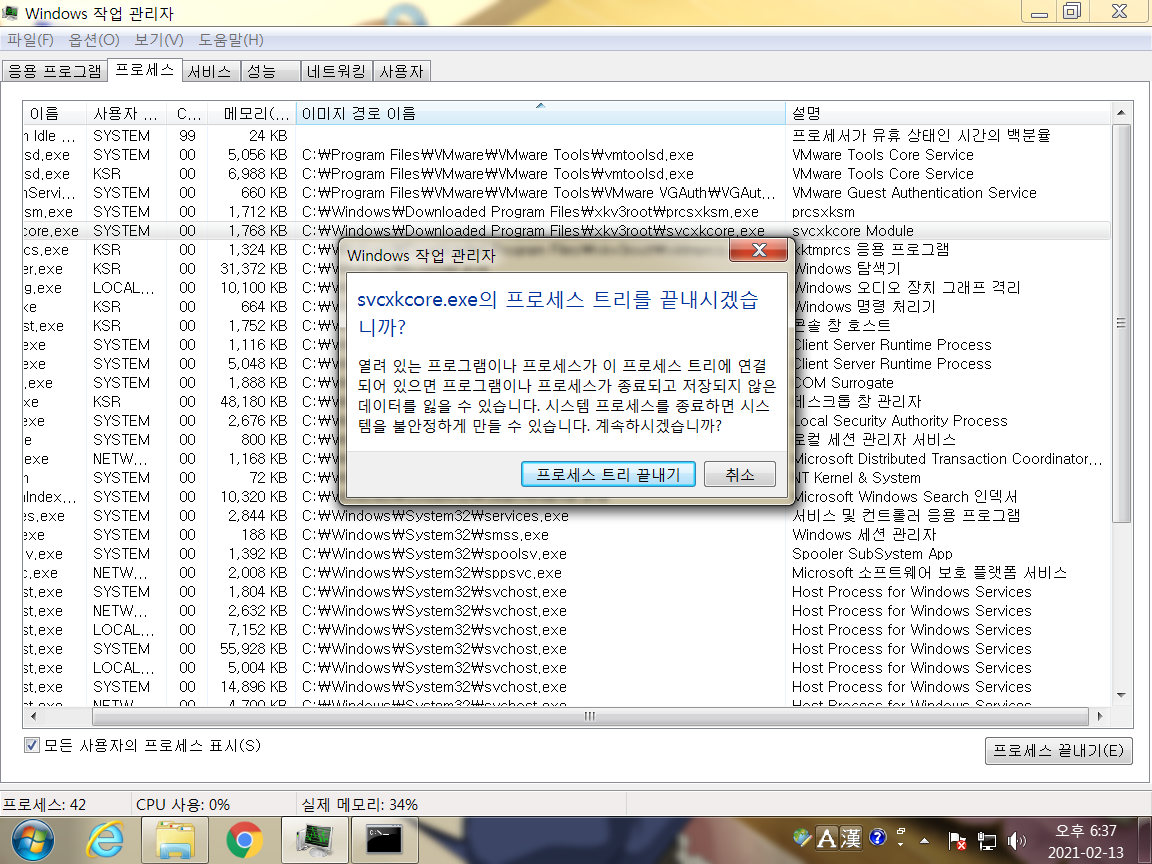Select VMware Guest Authentication Service row
Screen dimensions: 1152x864
[x=566, y=192]
